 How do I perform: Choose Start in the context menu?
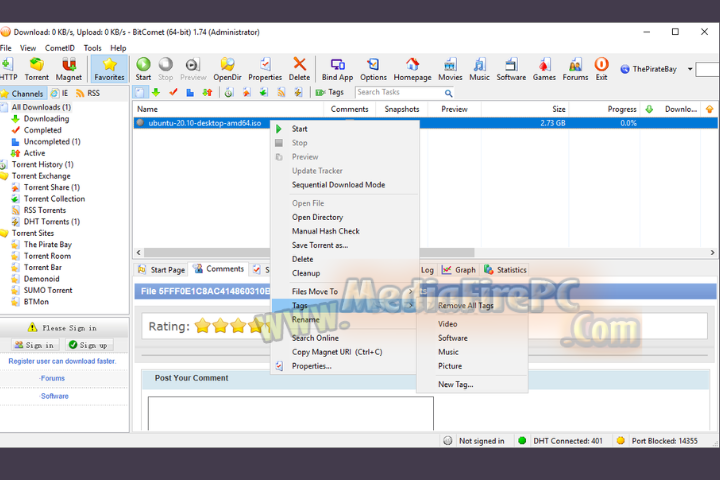(345, 129)
